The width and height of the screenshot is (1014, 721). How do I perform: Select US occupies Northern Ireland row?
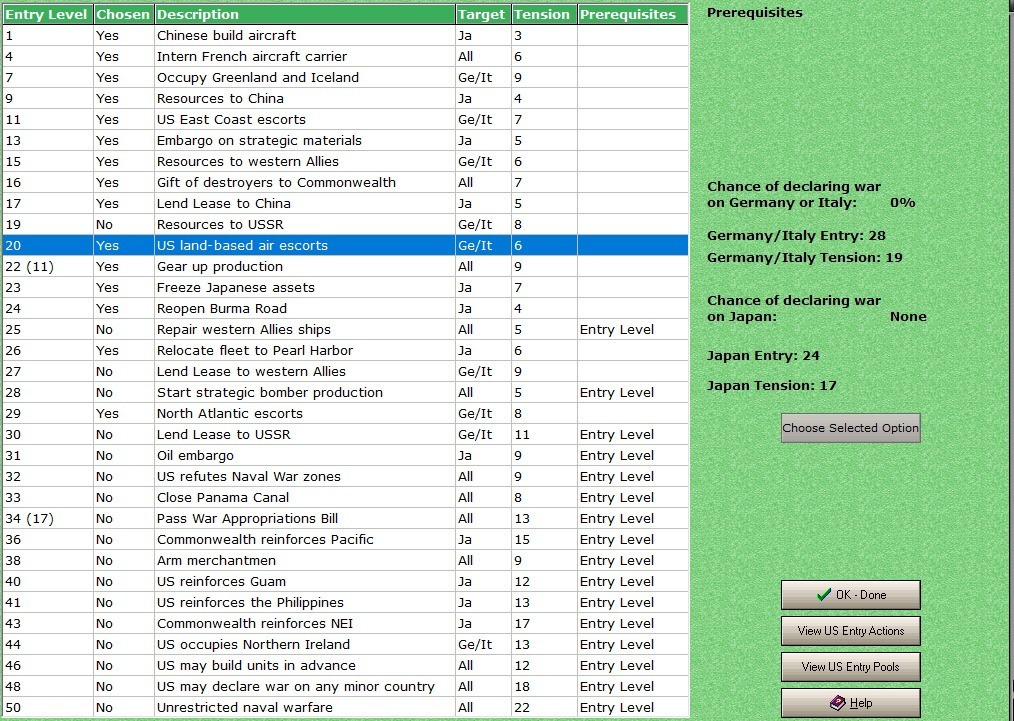[345, 645]
